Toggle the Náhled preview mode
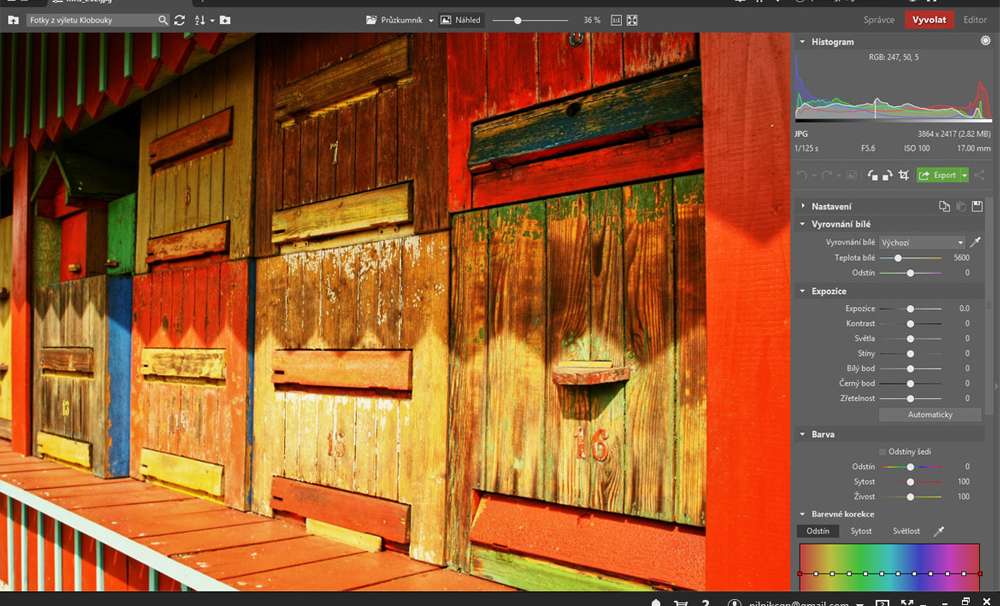Screen dimensions: 1000x606 pyautogui.click(x=460, y=20)
